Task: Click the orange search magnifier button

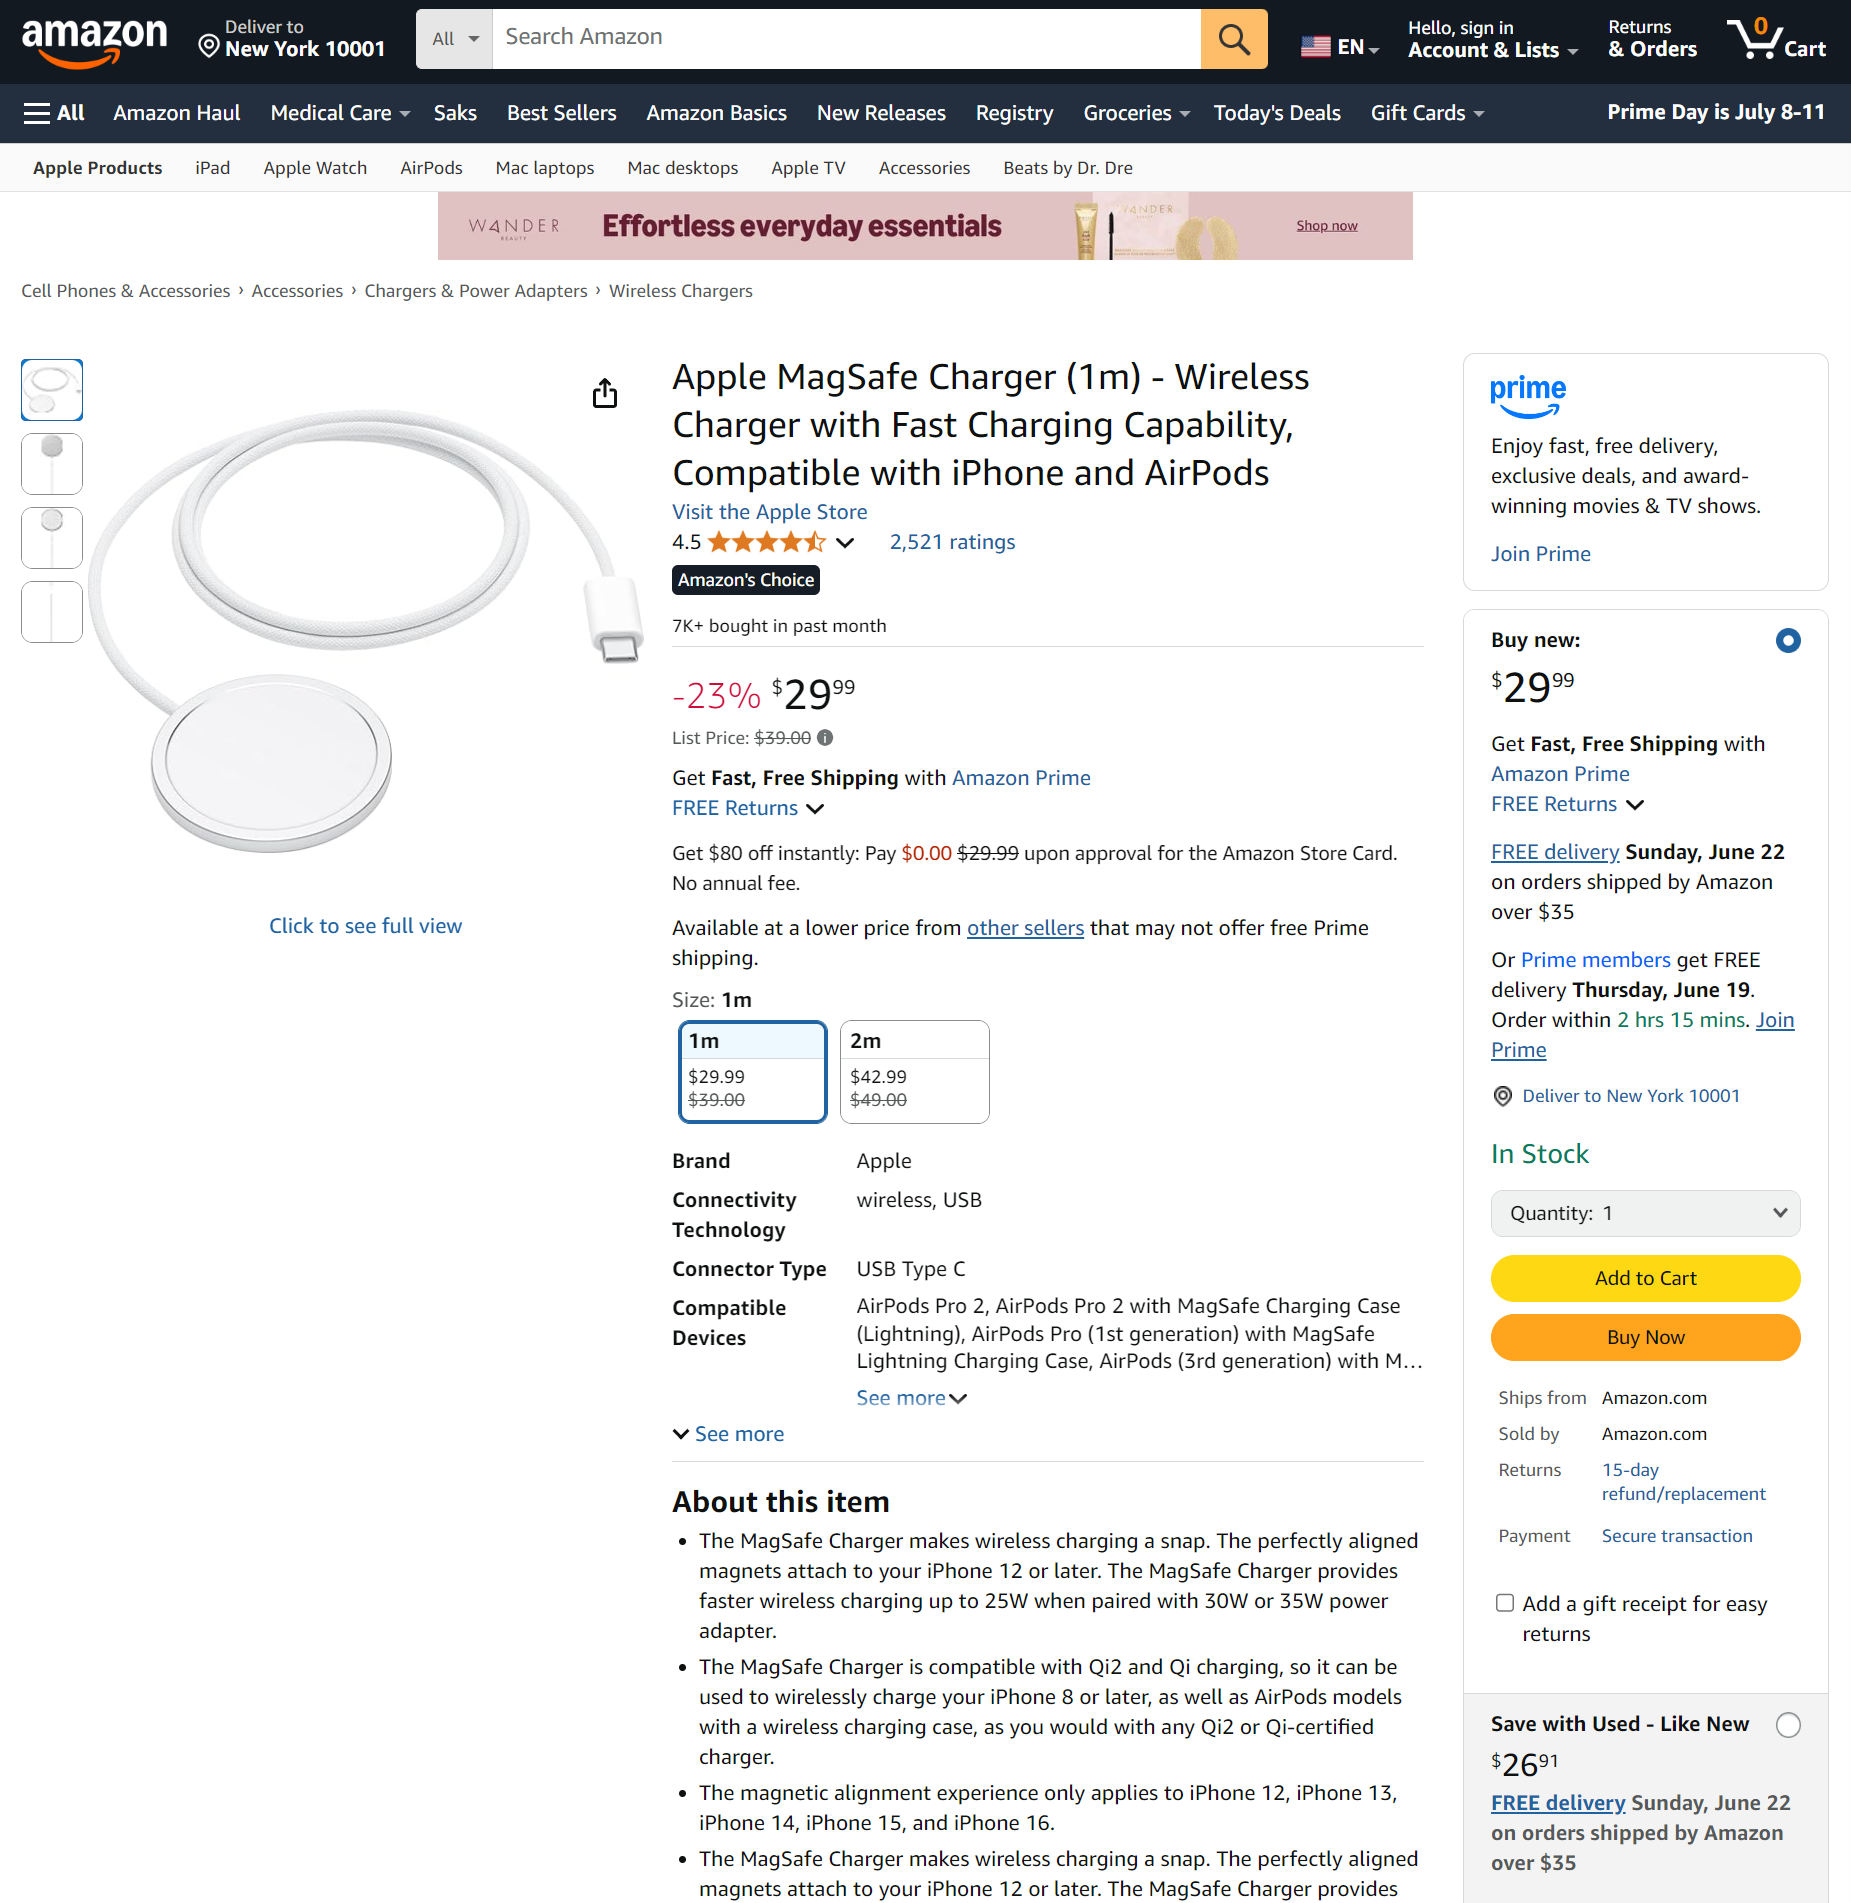Action: [x=1234, y=39]
